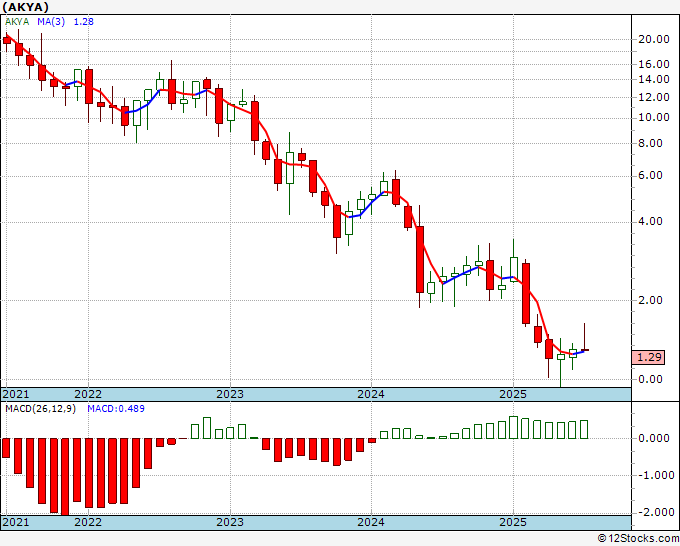The image size is (680, 546).
Task: Select 2023 on the price timeline
Action: 230,394
